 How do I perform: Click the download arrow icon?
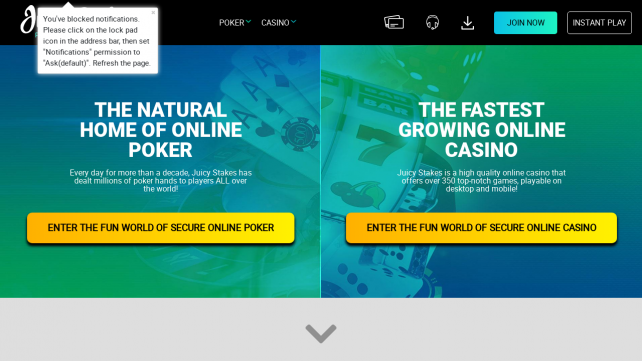[467, 23]
